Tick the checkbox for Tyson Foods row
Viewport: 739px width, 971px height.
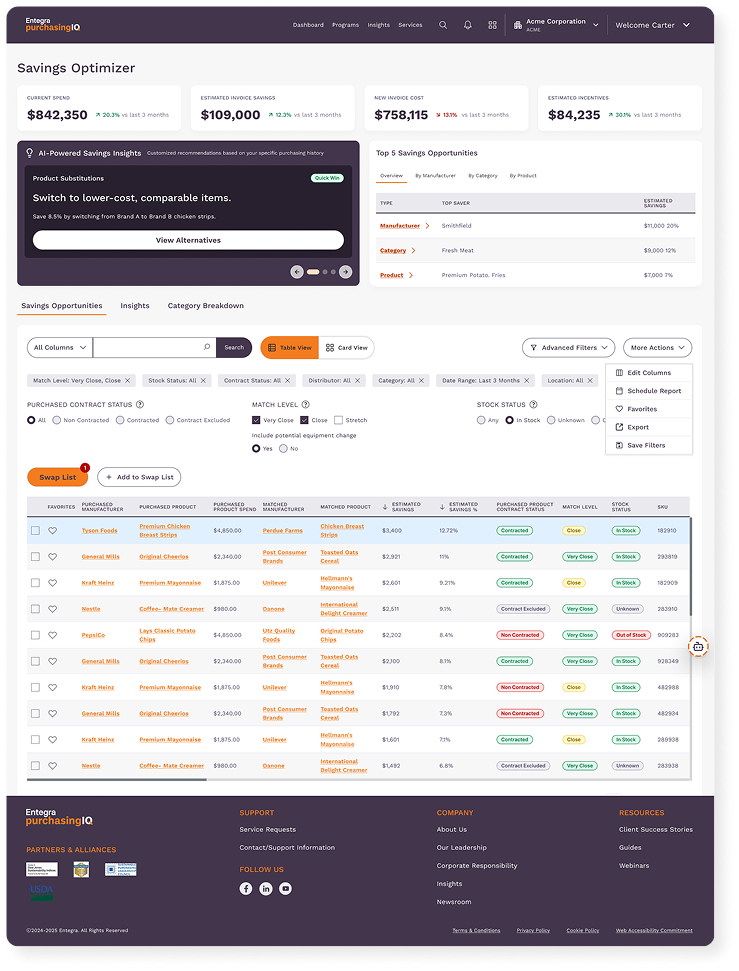click(x=35, y=531)
